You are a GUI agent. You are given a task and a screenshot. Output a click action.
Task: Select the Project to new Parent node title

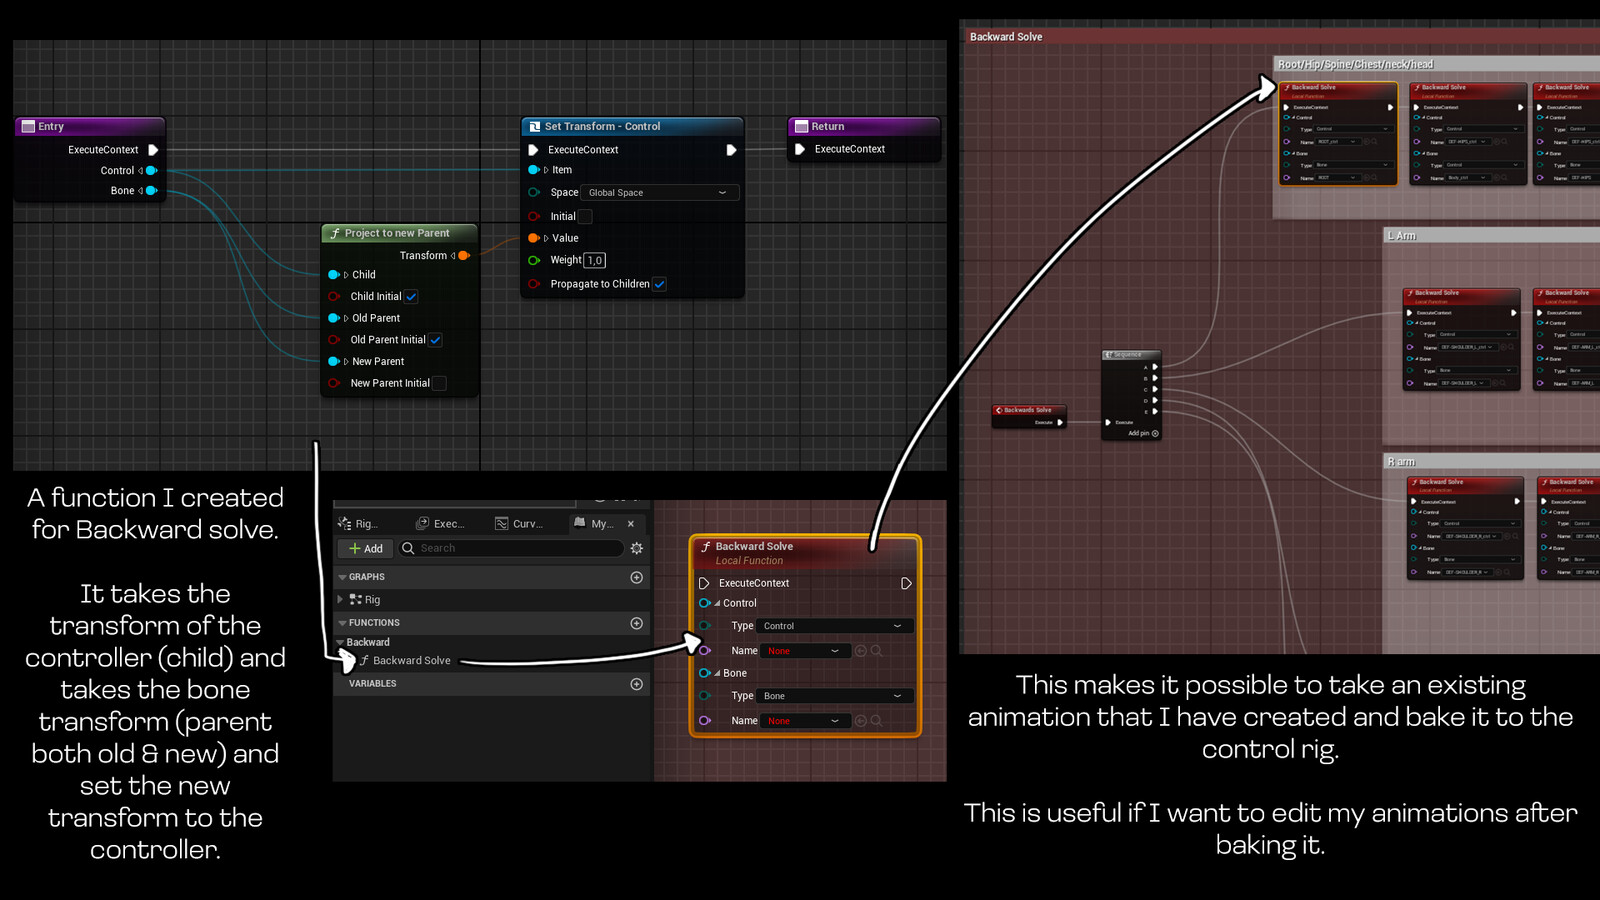pyautogui.click(x=397, y=233)
